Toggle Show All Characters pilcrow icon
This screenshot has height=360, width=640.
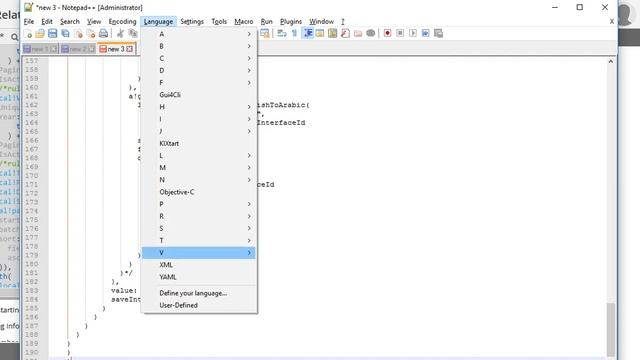click(x=294, y=33)
